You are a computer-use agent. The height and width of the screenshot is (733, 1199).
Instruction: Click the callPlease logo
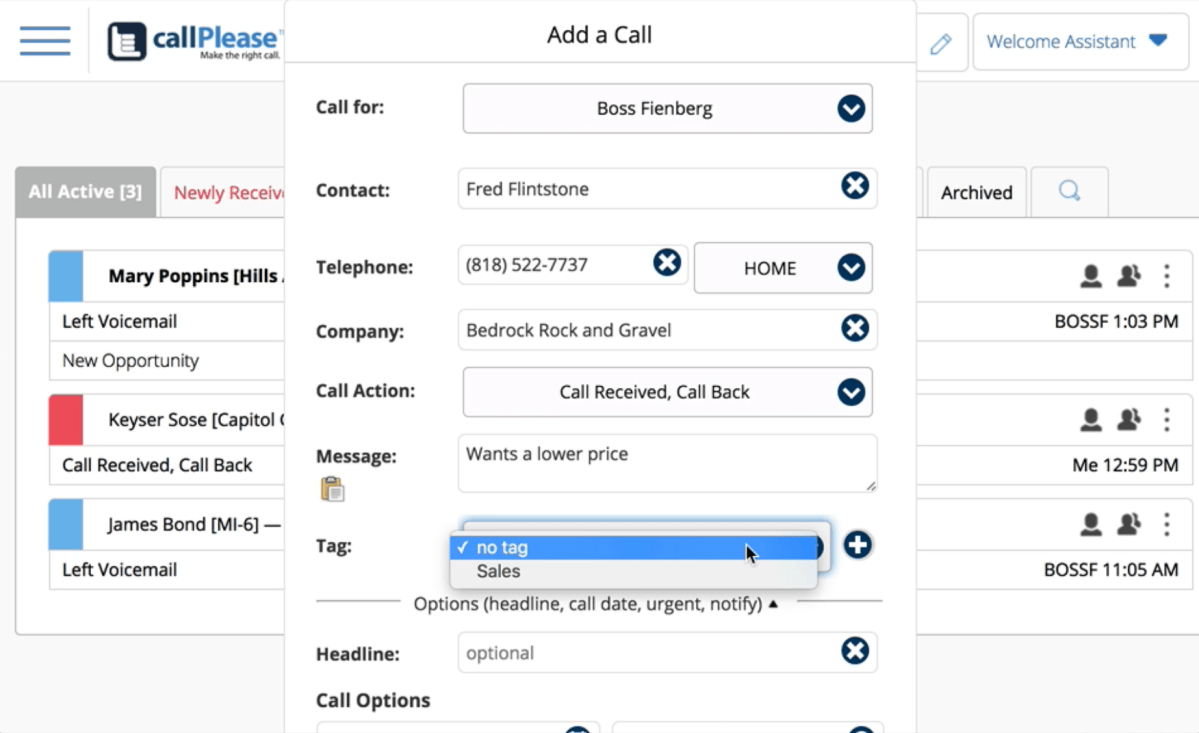click(193, 40)
